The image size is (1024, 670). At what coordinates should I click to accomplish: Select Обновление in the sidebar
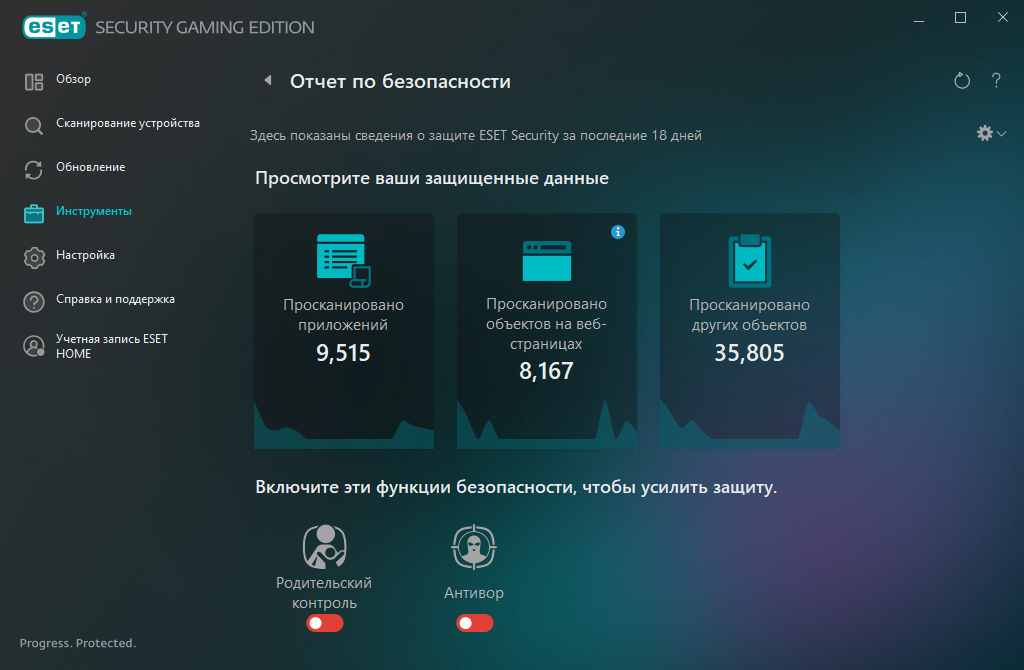pos(91,167)
